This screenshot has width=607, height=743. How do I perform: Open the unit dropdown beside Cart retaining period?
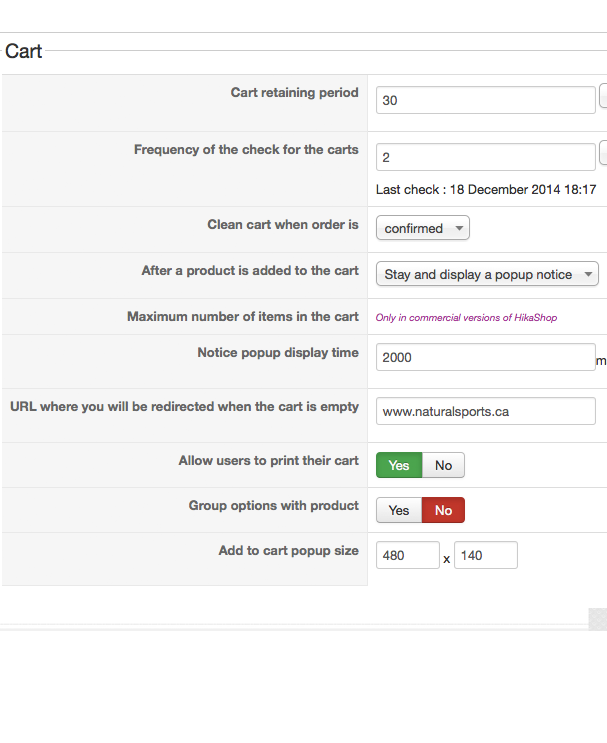(603, 97)
